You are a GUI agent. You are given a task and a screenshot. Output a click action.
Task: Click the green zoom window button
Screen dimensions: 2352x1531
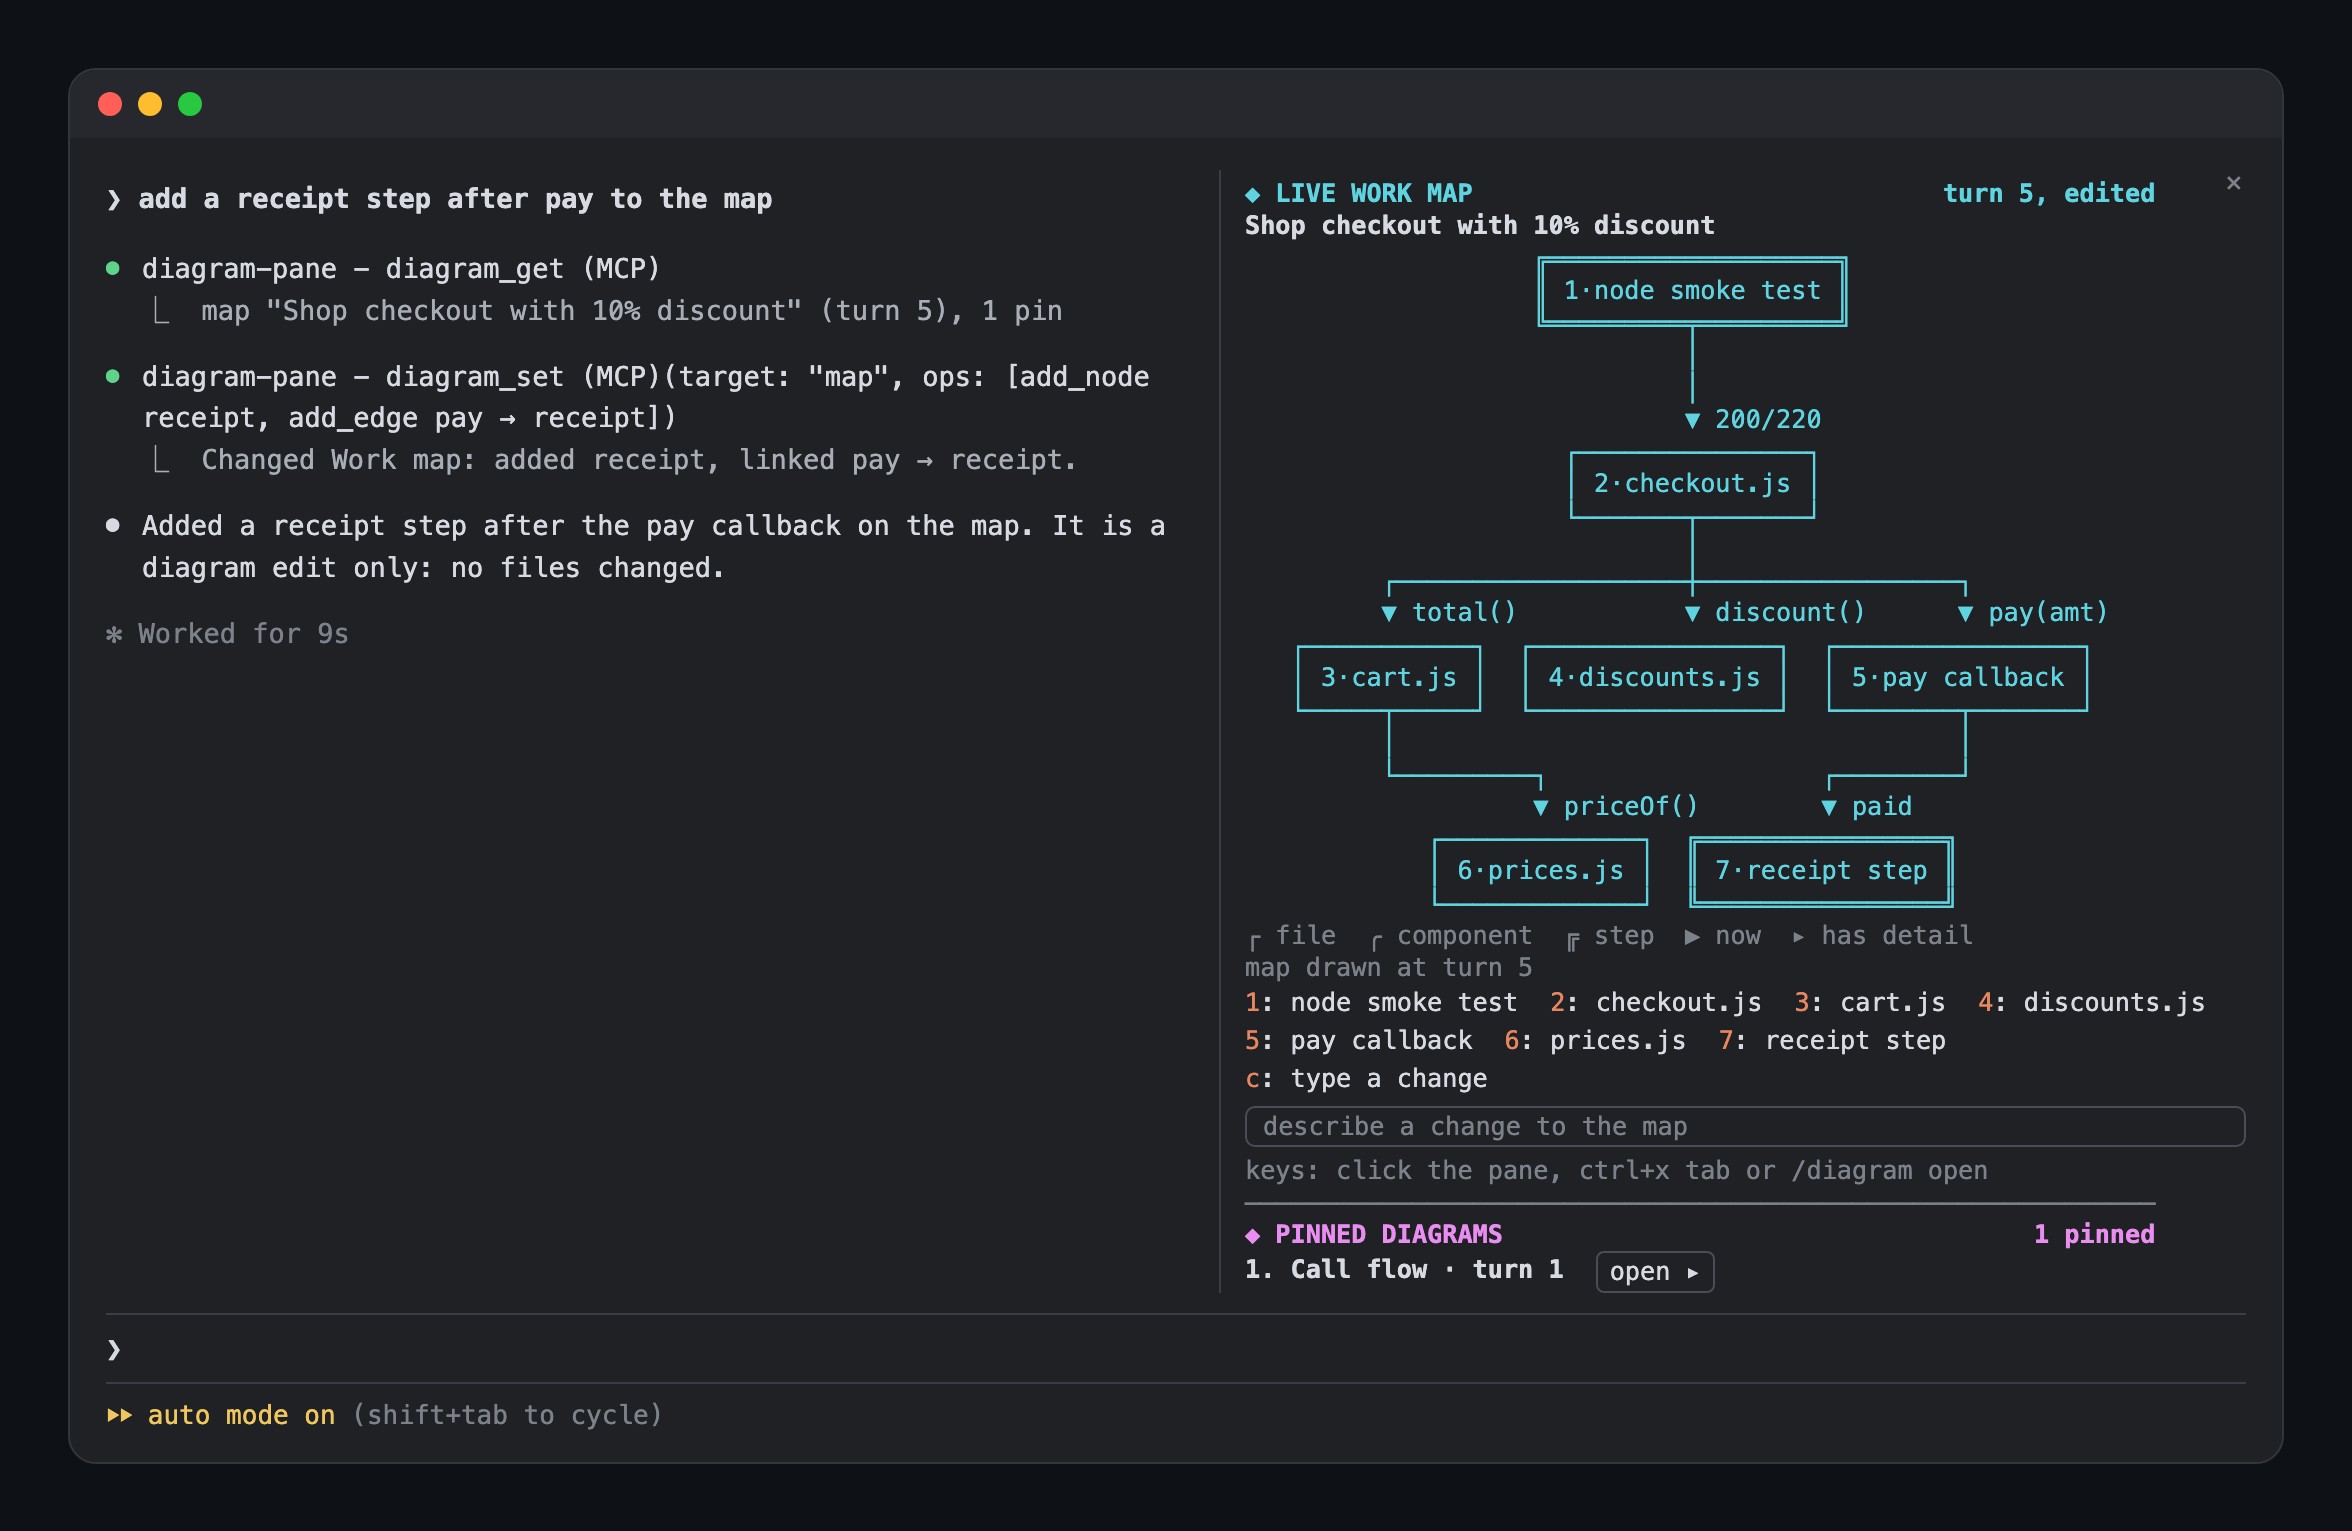pos(190,104)
